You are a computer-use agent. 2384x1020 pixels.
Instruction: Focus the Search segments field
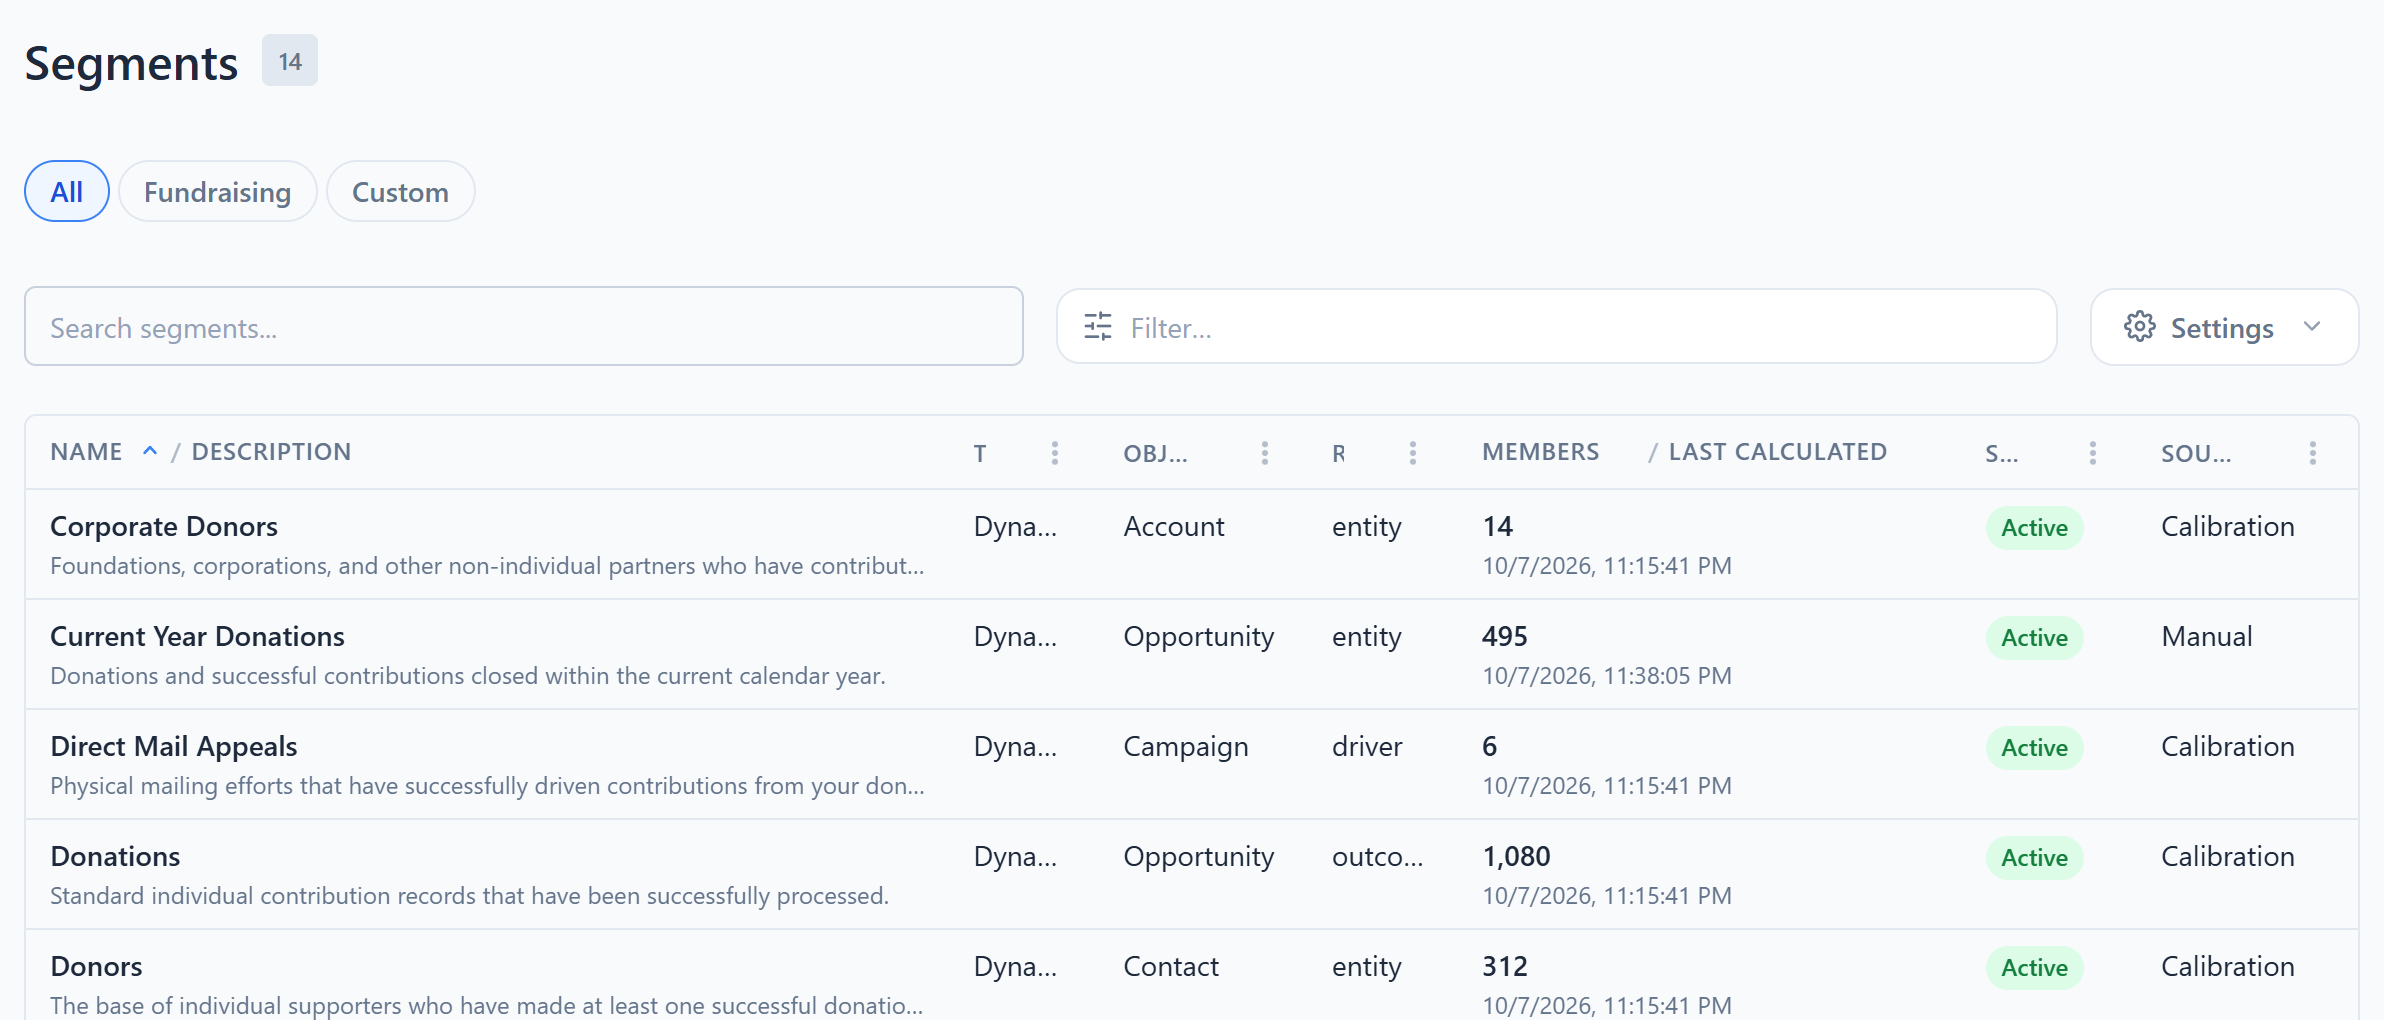[x=523, y=327]
